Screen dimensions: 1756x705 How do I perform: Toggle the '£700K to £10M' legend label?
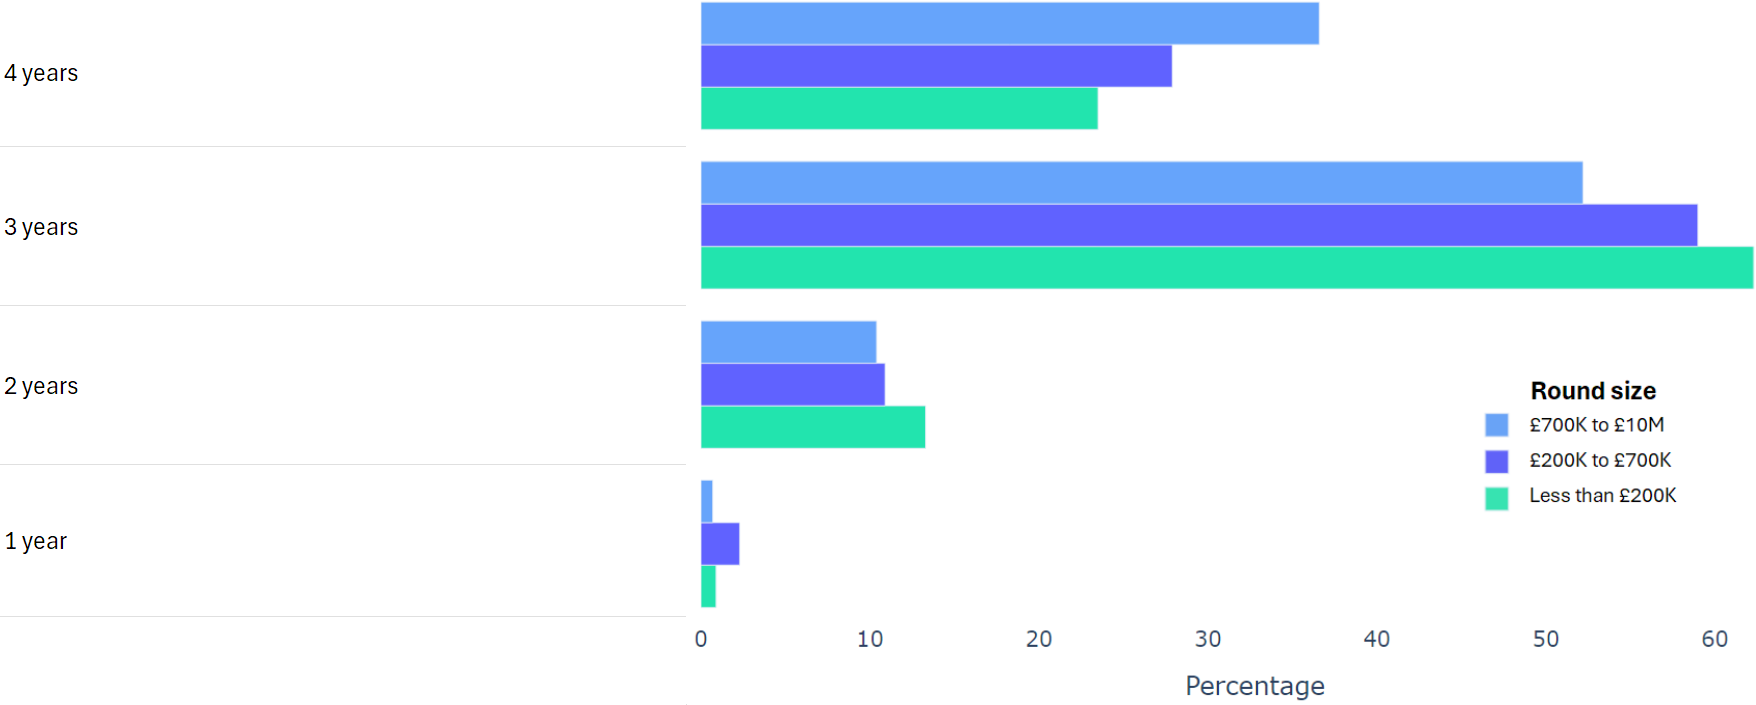click(1596, 425)
